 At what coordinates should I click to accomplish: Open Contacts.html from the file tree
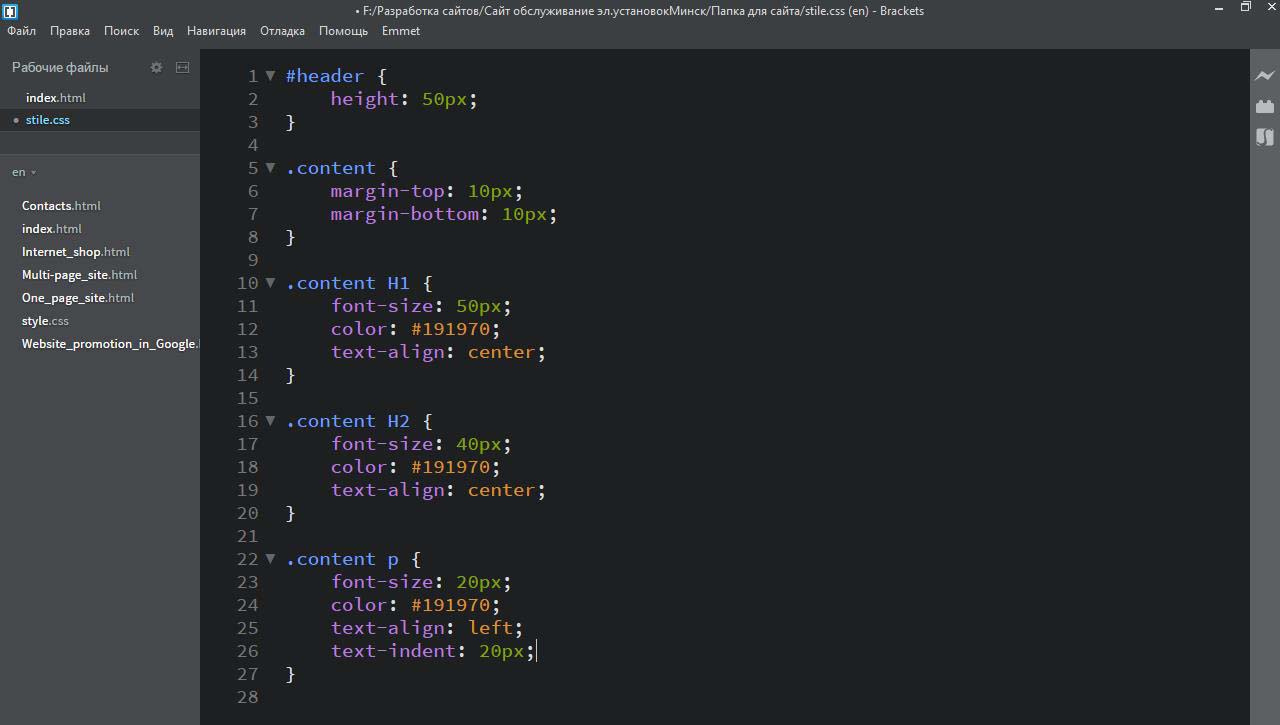pyautogui.click(x=61, y=206)
